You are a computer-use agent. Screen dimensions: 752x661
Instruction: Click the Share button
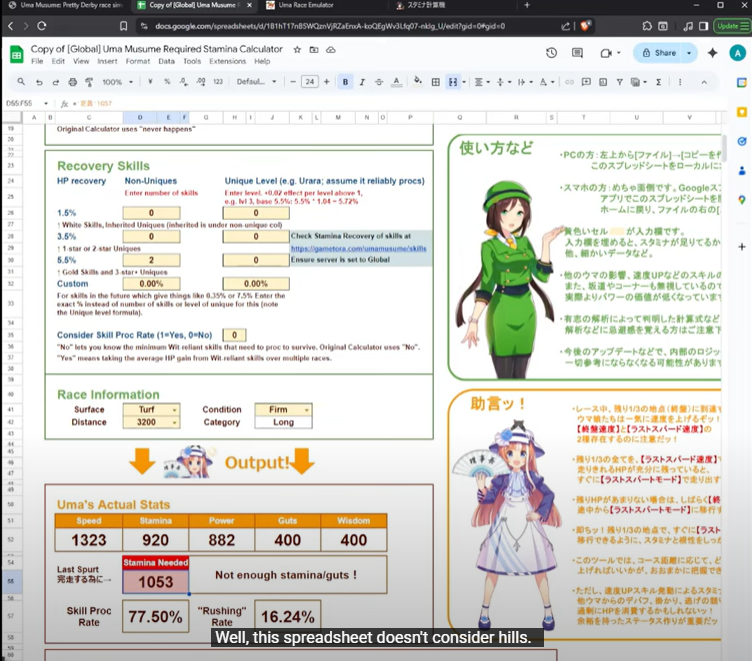click(x=665, y=53)
